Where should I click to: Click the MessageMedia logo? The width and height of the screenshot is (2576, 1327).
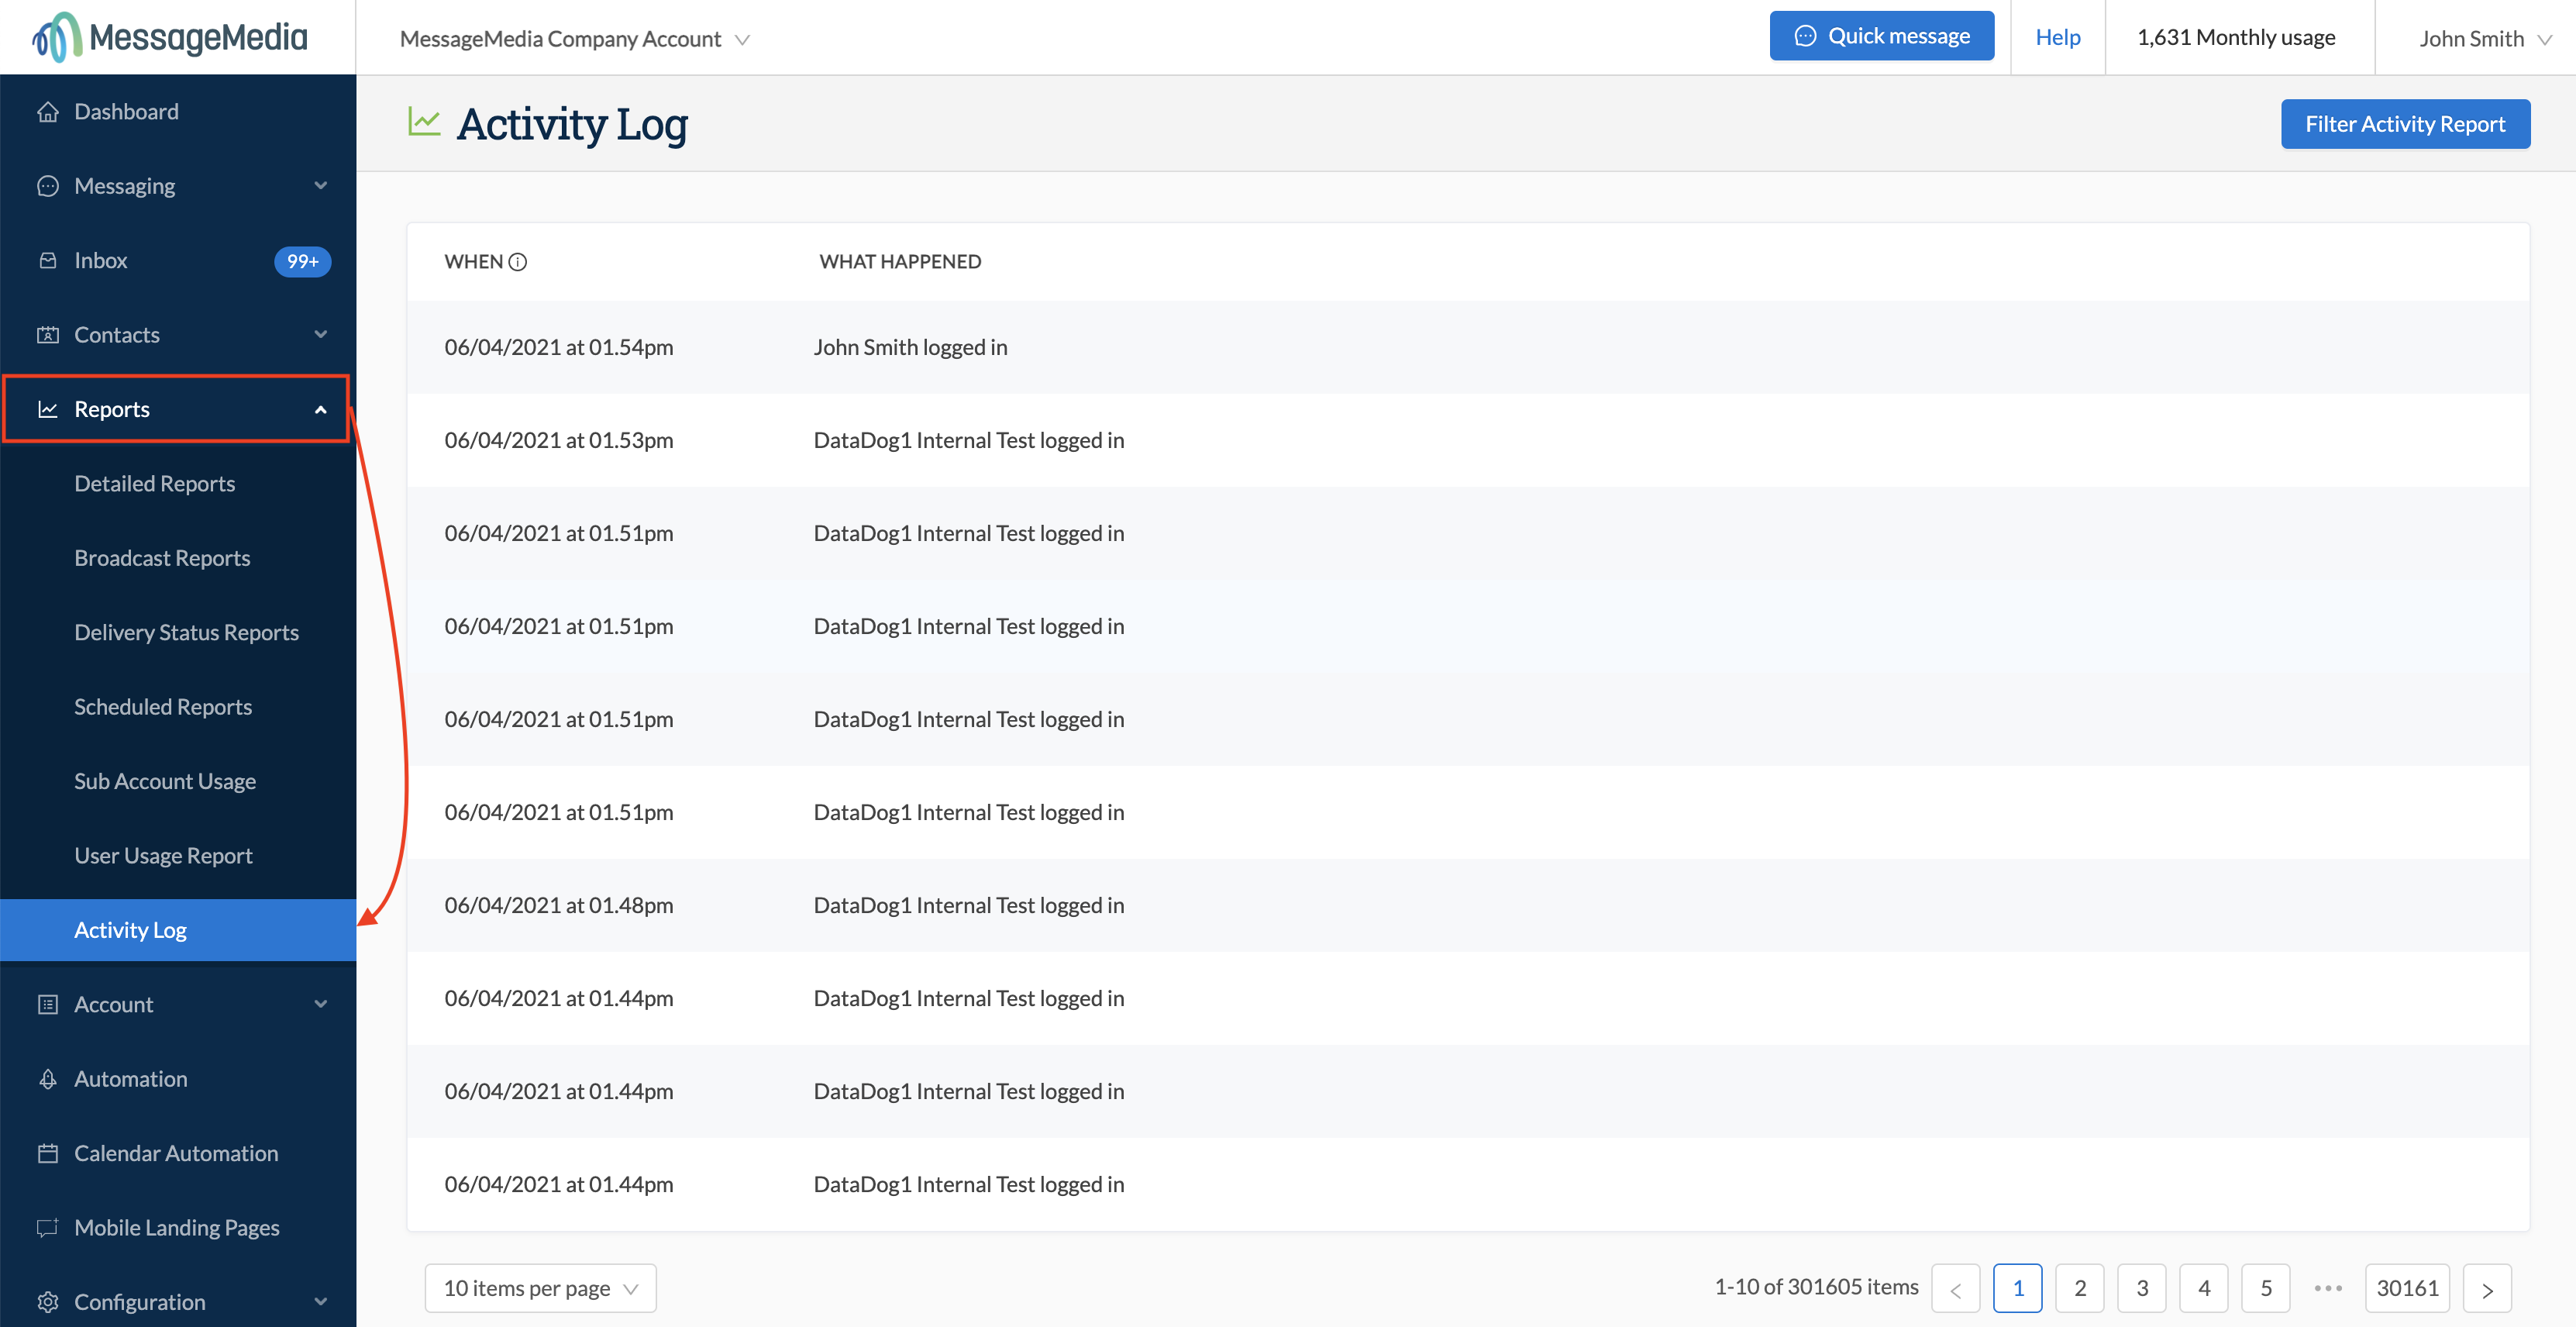click(166, 36)
